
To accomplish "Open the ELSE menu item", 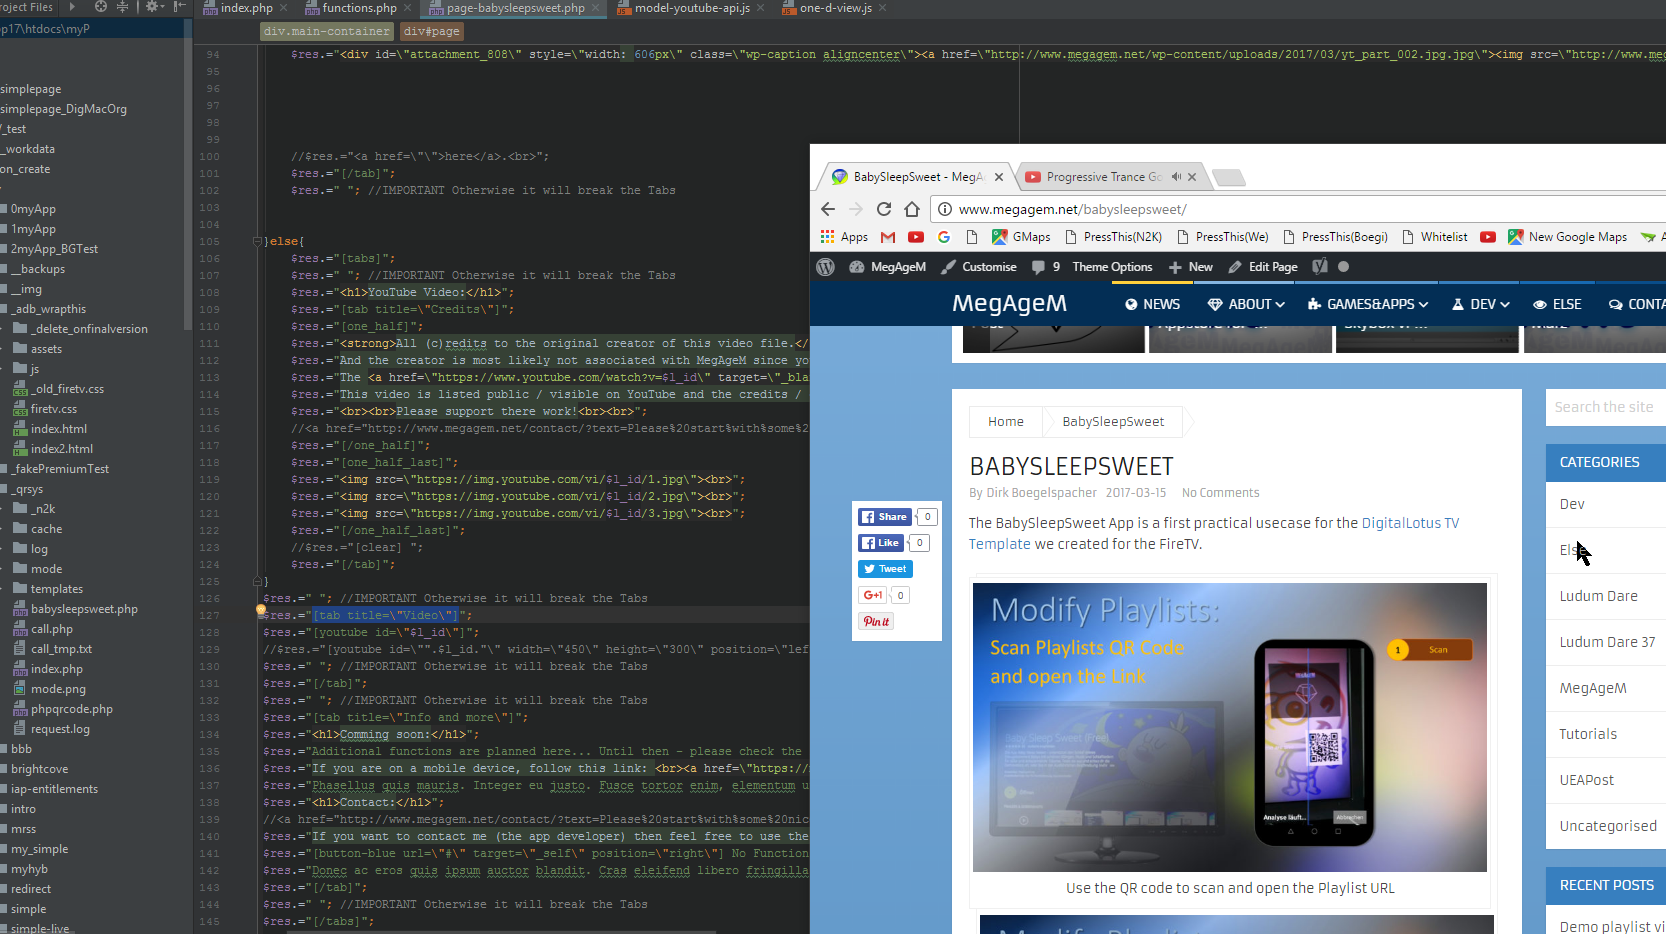I will click(x=1557, y=304).
